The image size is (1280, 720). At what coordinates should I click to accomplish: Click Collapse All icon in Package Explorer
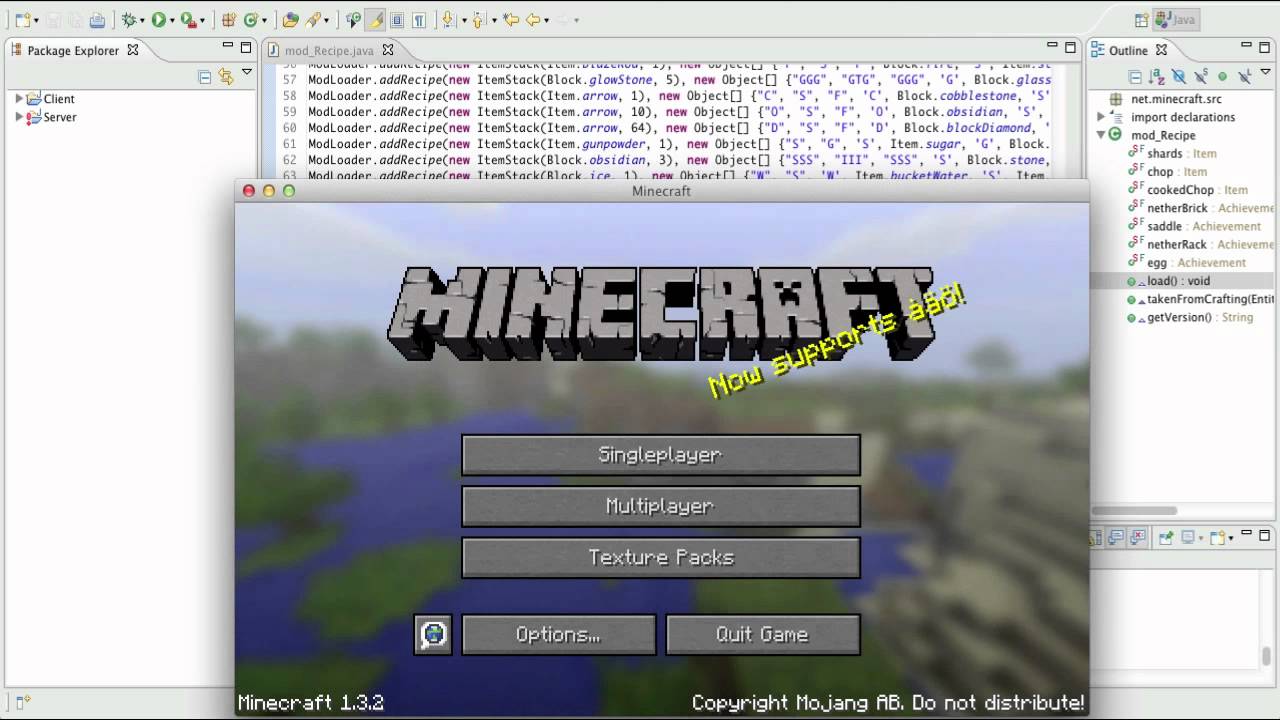[204, 77]
